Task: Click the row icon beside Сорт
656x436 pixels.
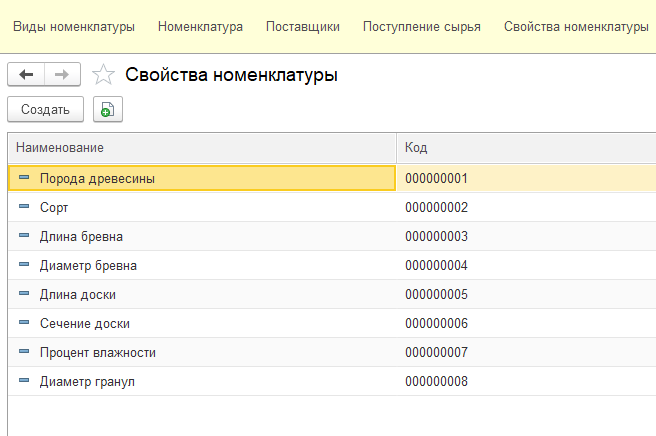Action: pyautogui.click(x=25, y=207)
